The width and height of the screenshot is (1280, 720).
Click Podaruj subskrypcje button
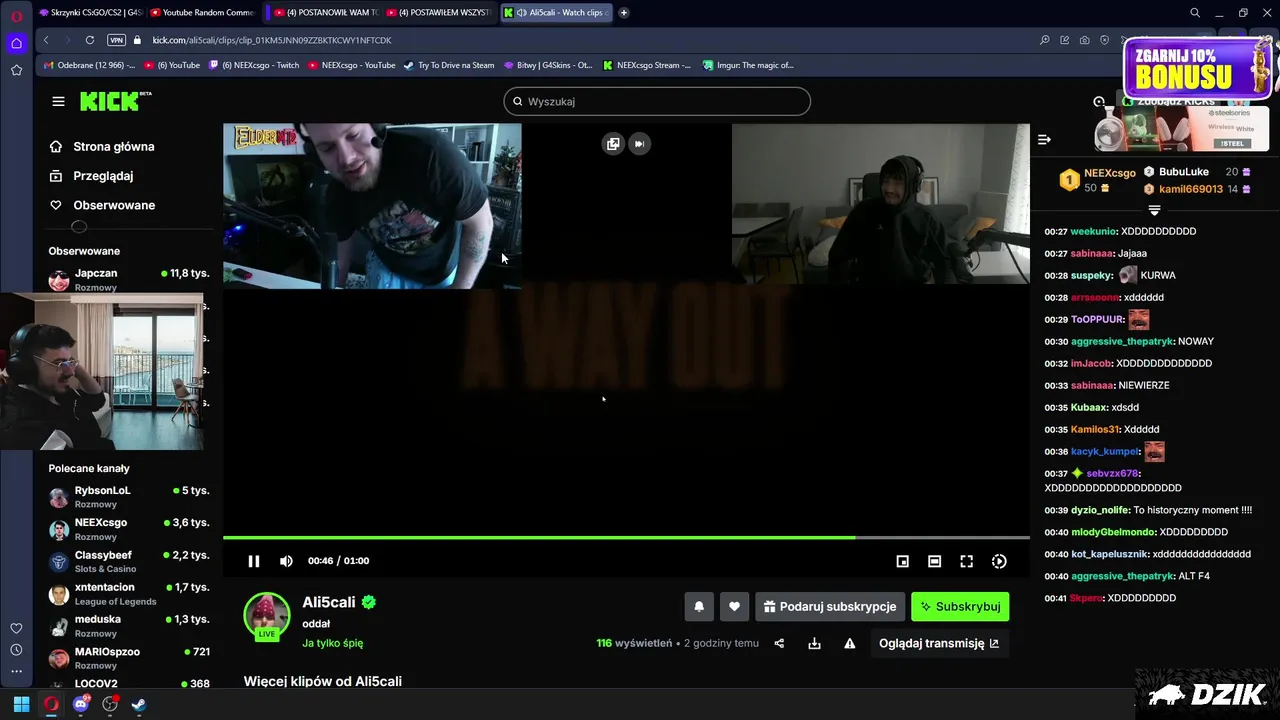(x=830, y=606)
